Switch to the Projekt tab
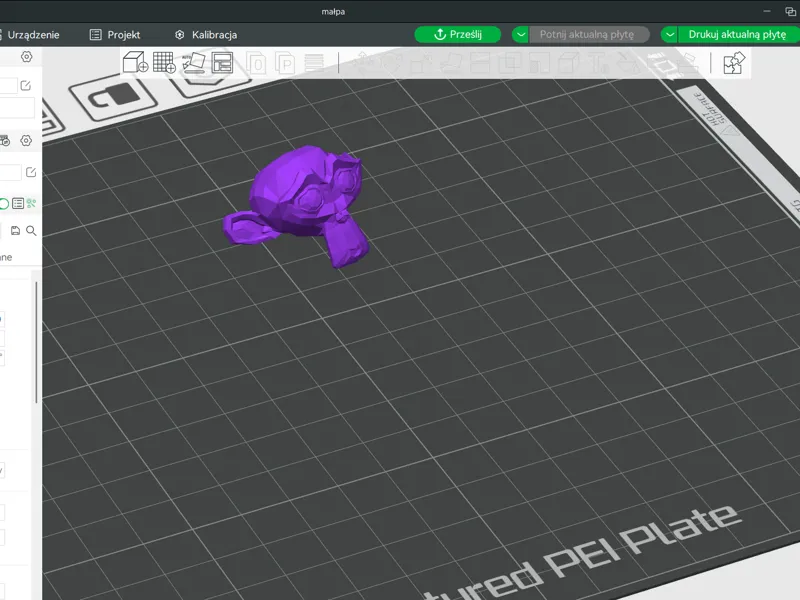Viewport: 800px width, 600px height. (x=115, y=35)
